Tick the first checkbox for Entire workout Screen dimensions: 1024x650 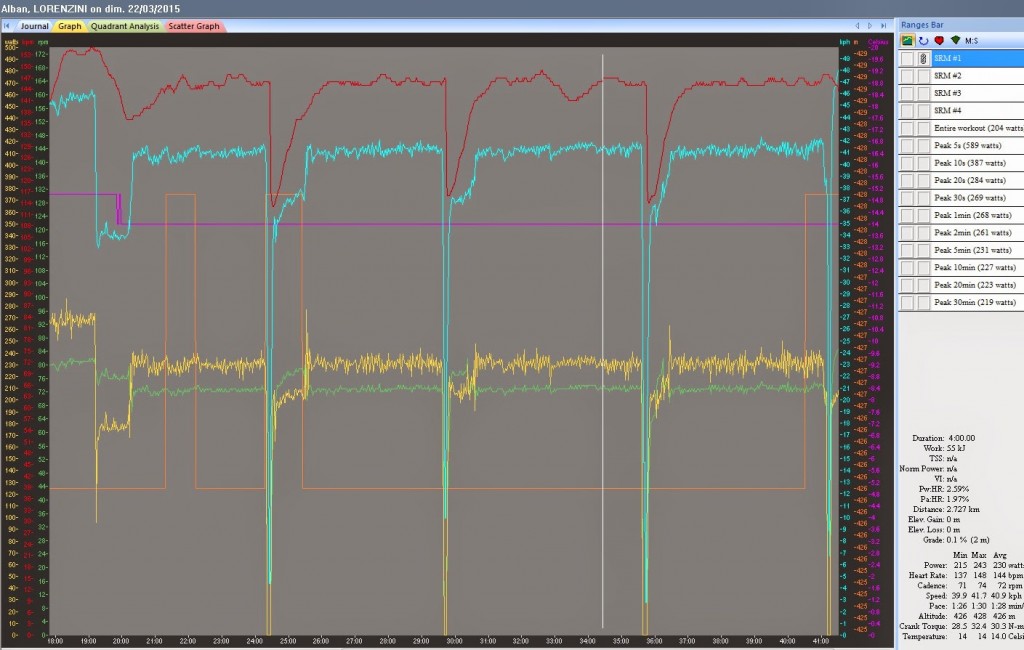[906, 128]
